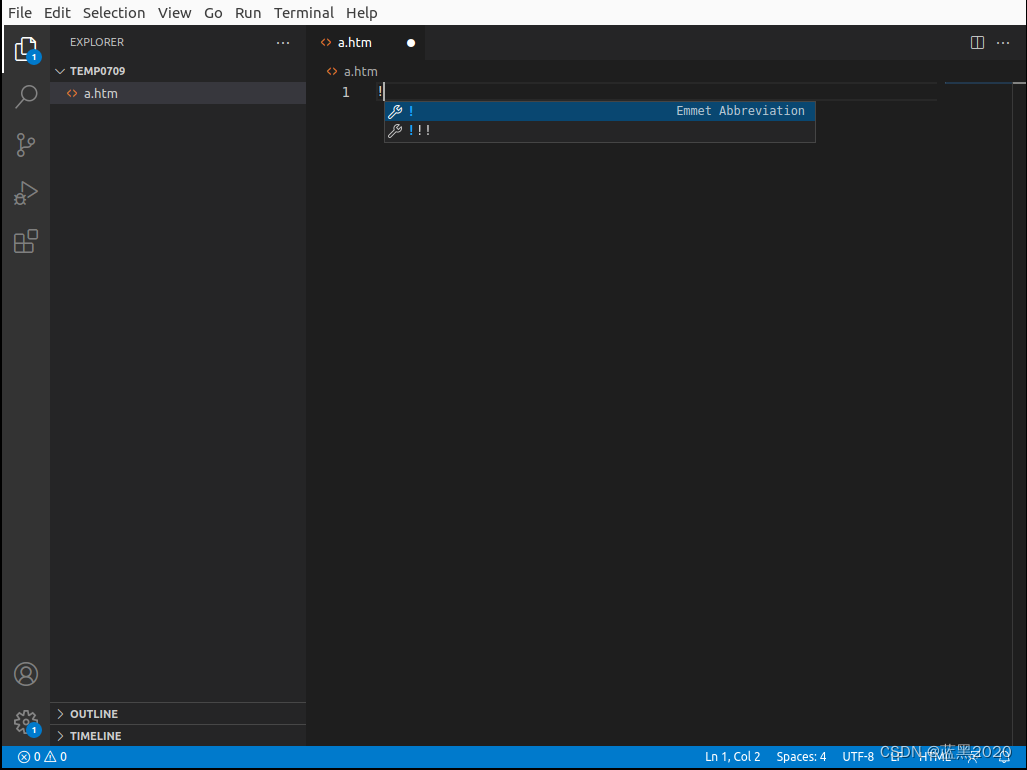Click Spaces: 4 indentation indicator
Screen dimensions: 1027x770
click(800, 757)
